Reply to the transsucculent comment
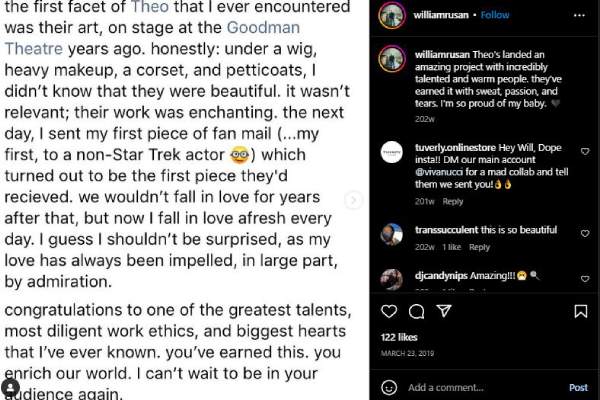Viewport: 600px width, 400px height. pos(479,247)
